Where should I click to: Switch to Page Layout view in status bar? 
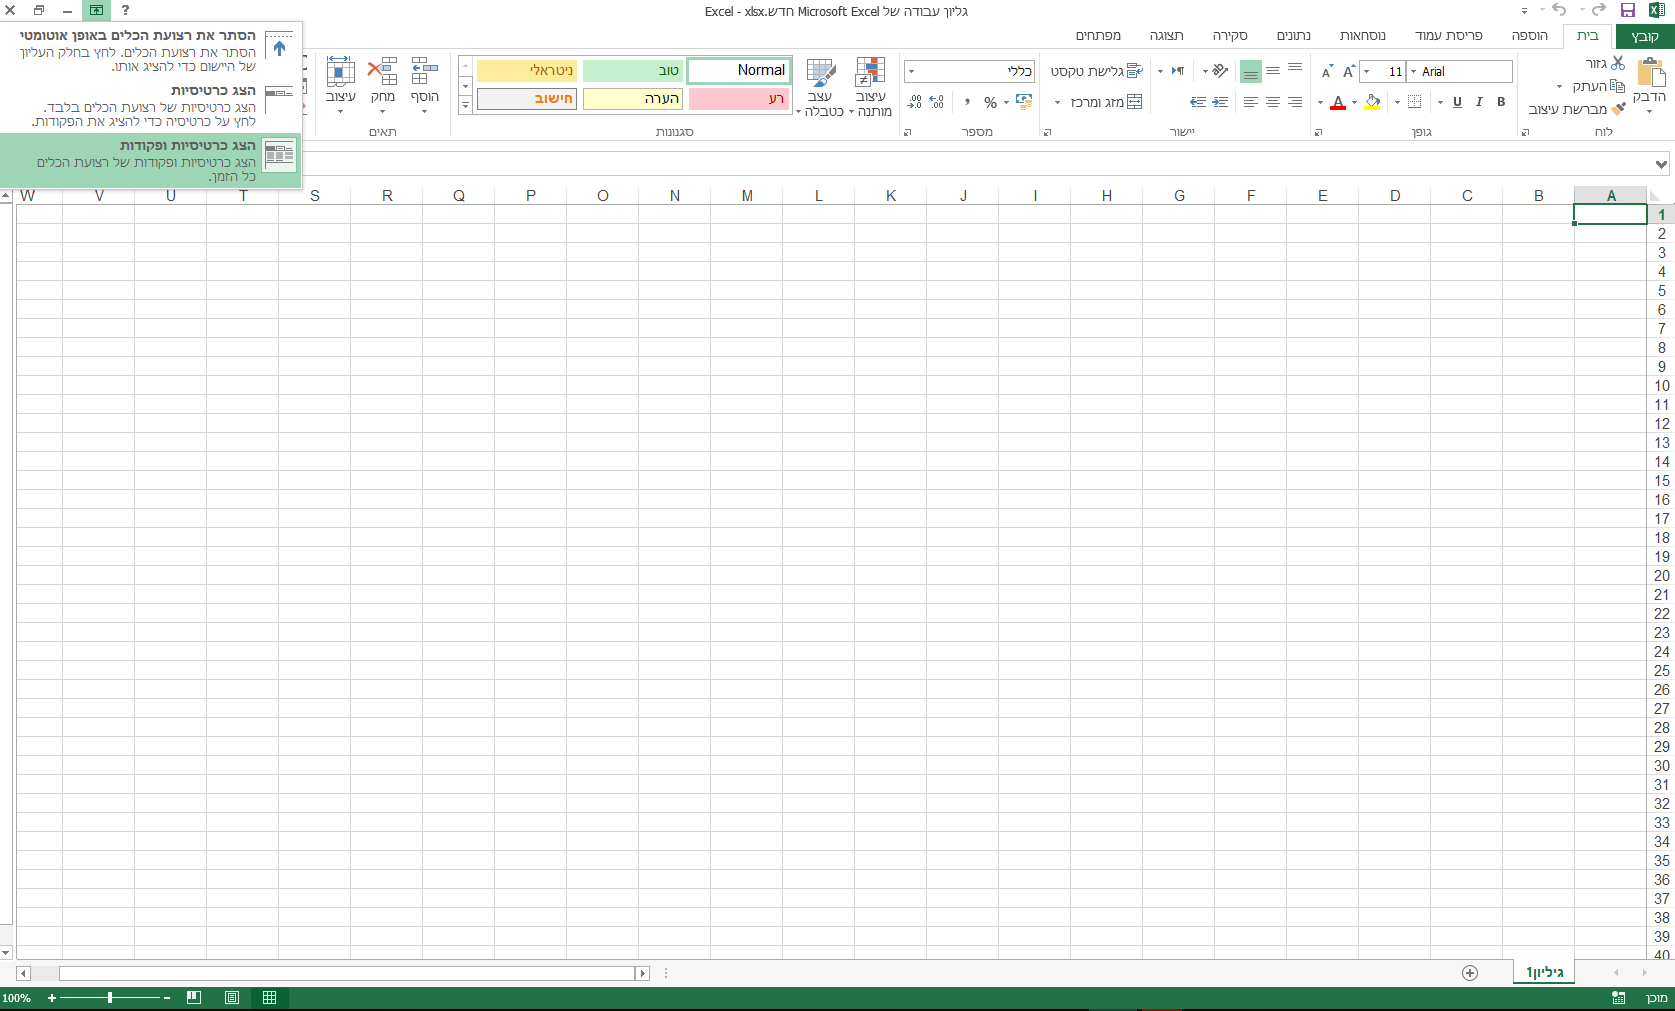[x=232, y=998]
